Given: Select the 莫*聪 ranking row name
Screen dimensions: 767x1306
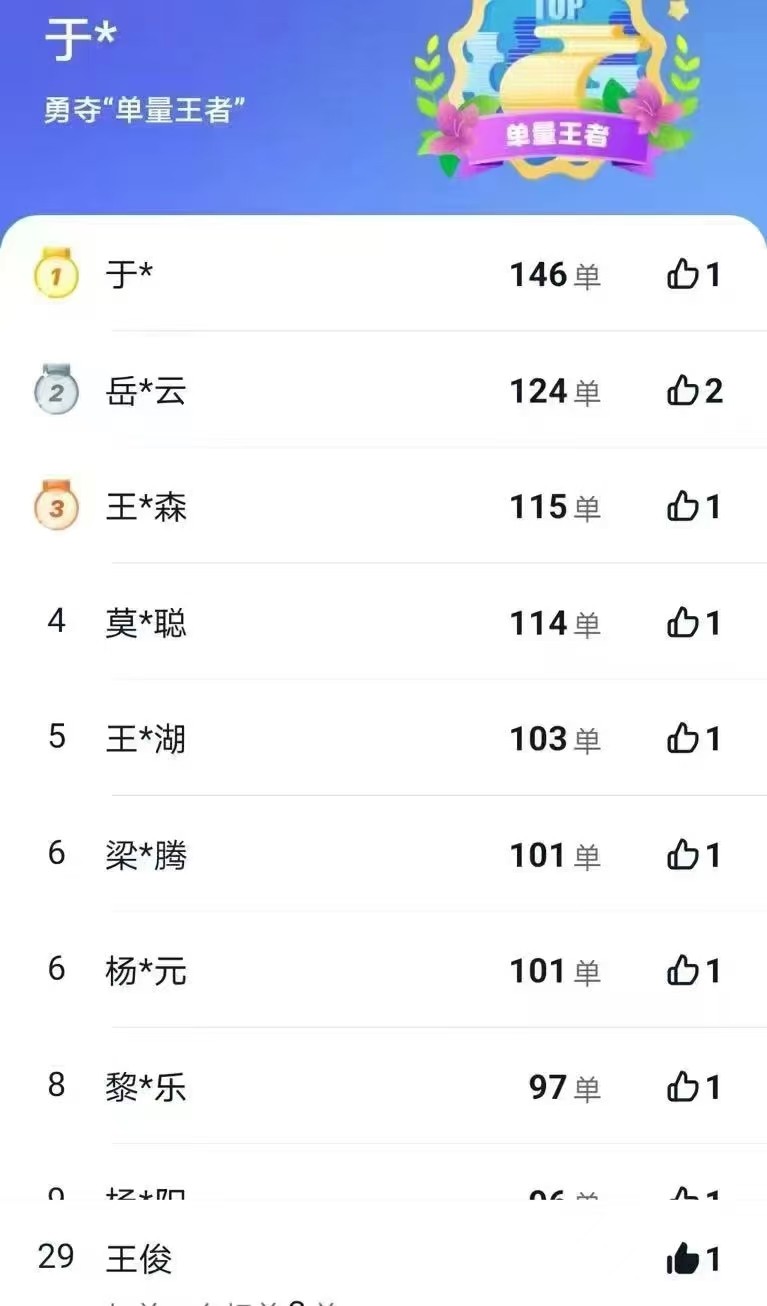Looking at the screenshot, I should 146,624.
